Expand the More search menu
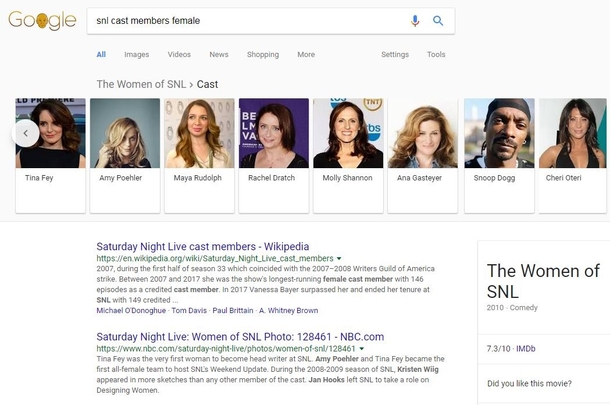This screenshot has height=405, width=610. [306, 54]
